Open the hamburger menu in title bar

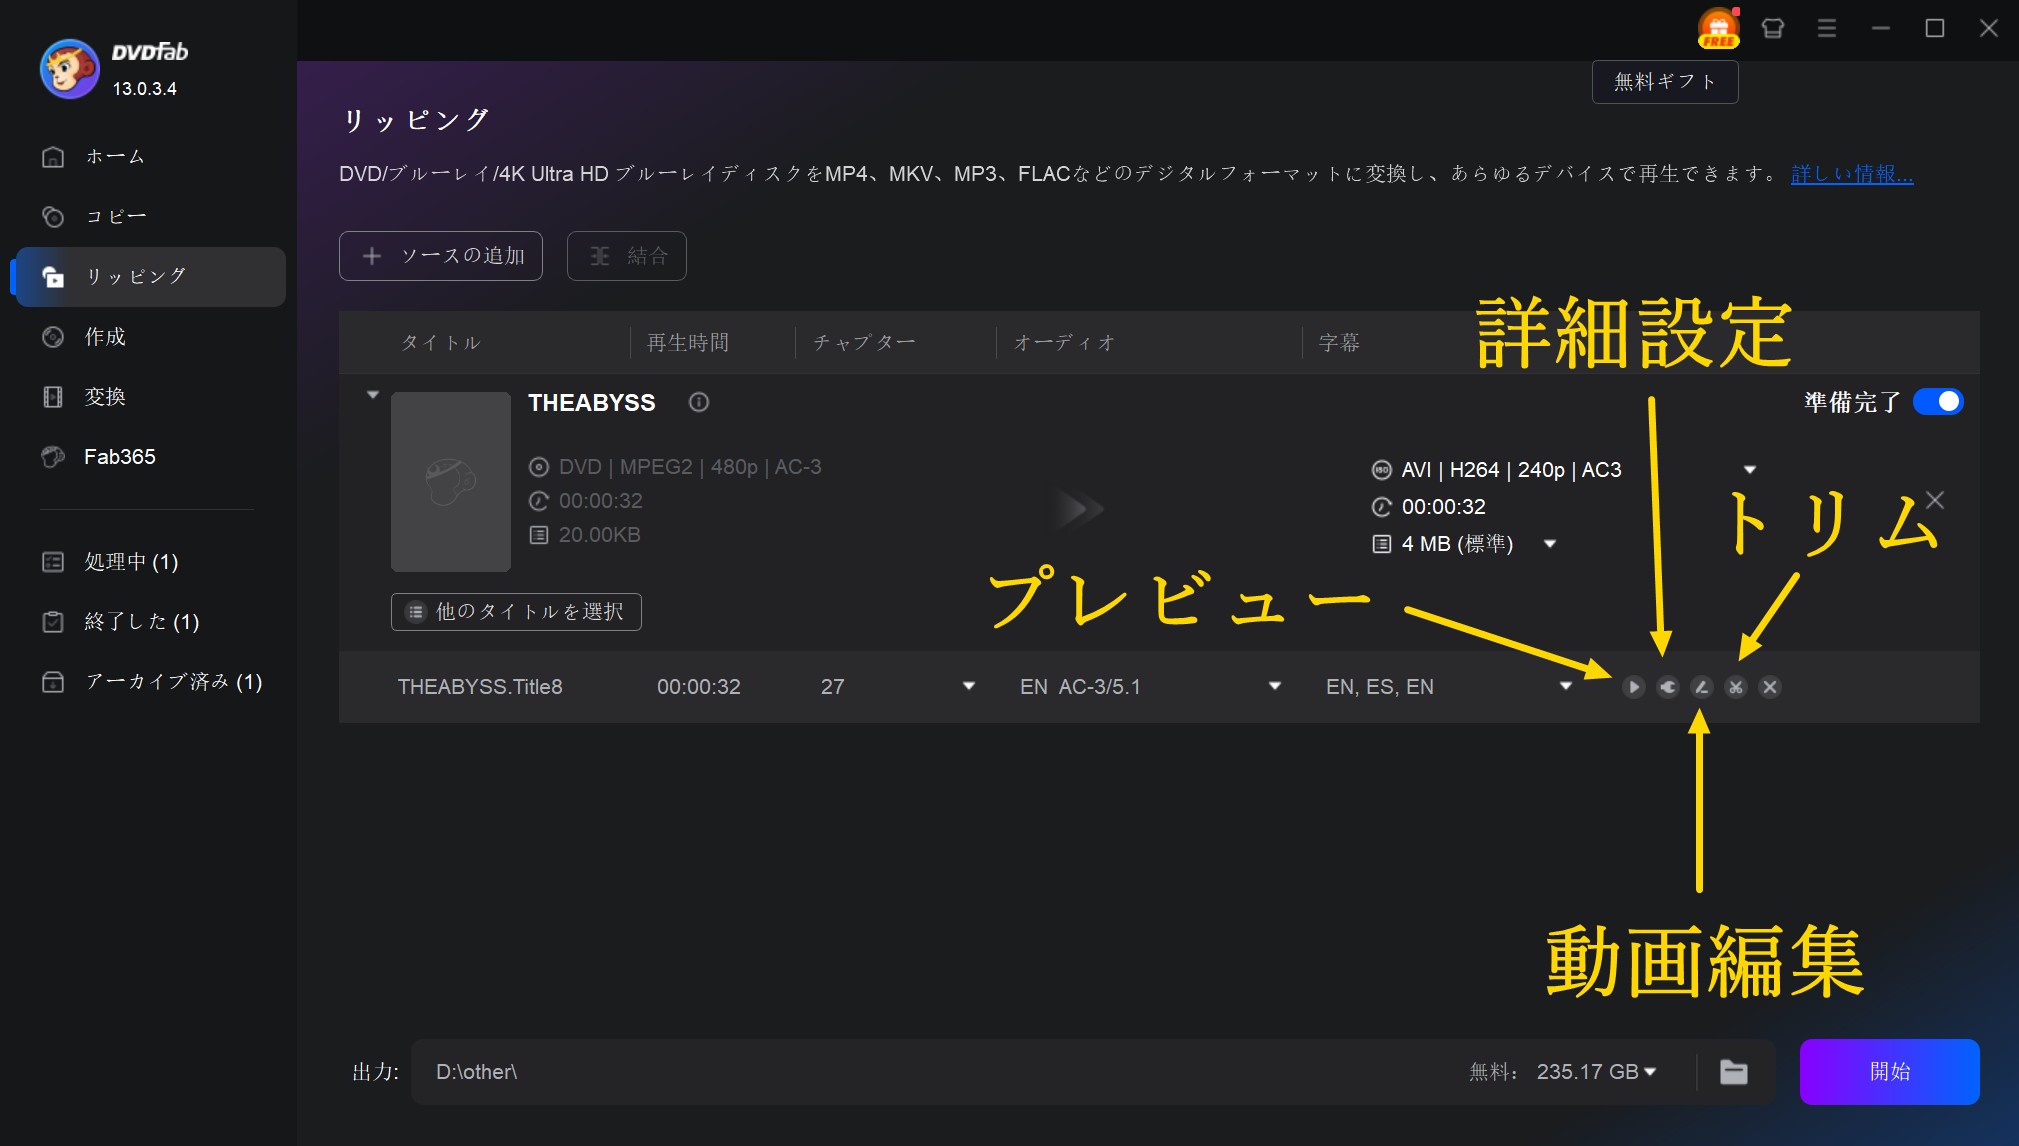1827,28
